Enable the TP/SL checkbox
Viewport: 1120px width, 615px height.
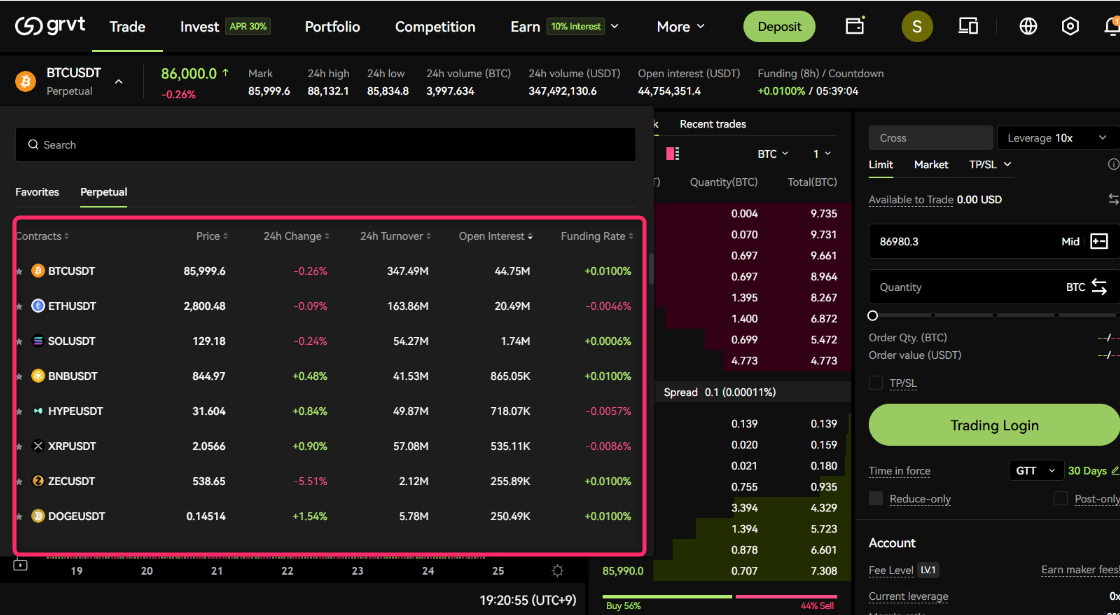pyautogui.click(x=876, y=383)
